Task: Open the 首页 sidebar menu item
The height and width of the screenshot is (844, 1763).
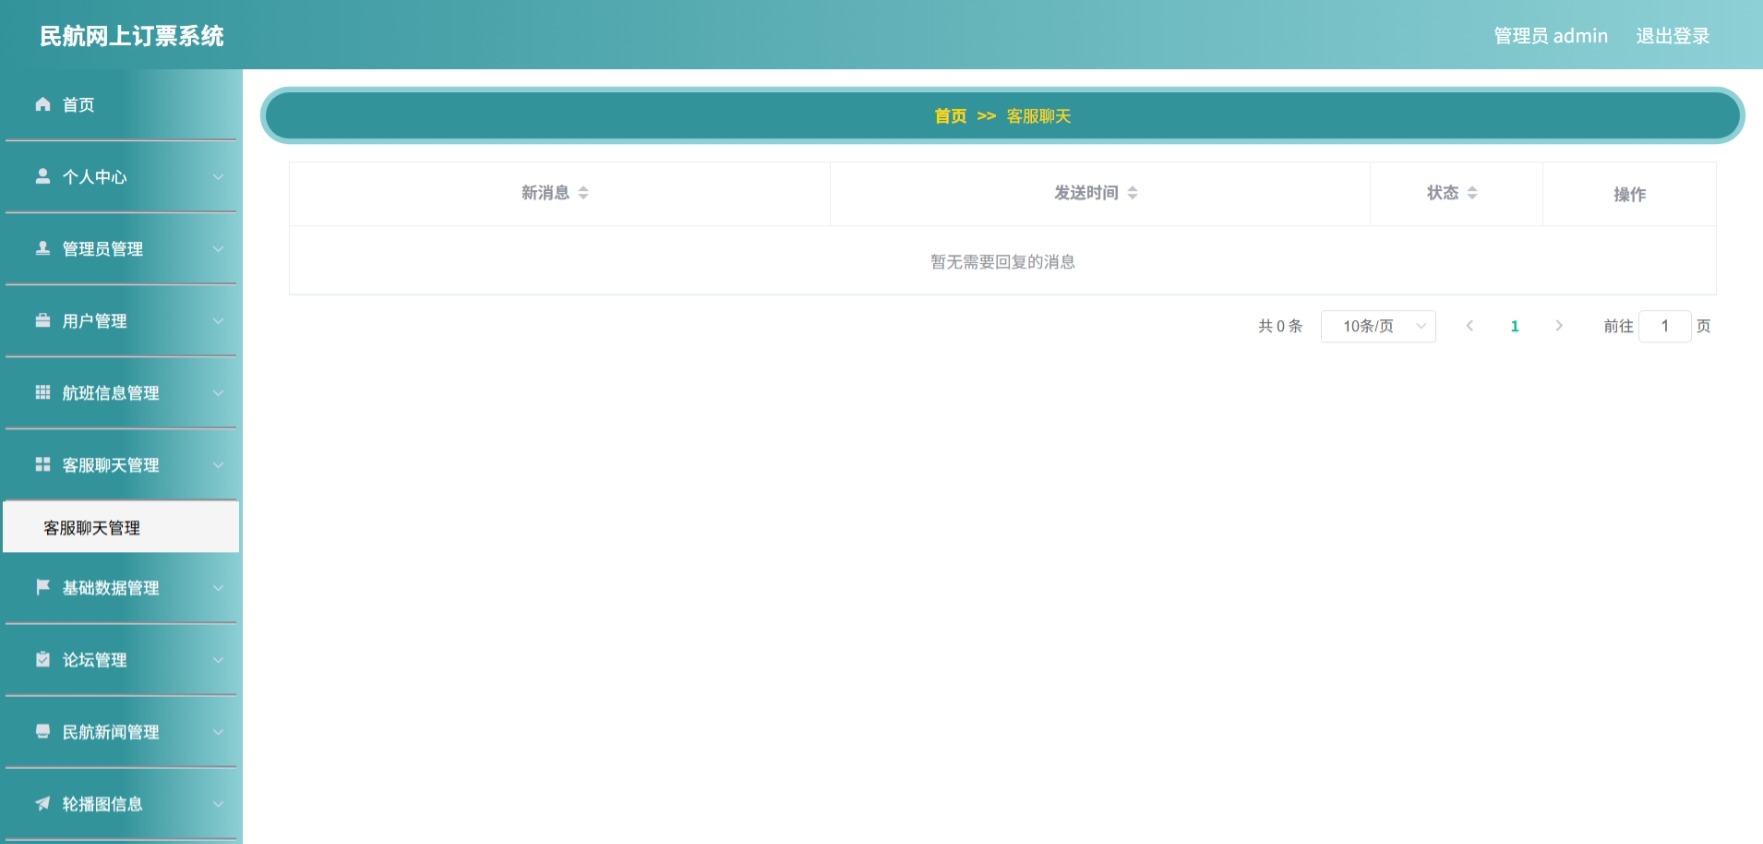Action: click(x=121, y=105)
